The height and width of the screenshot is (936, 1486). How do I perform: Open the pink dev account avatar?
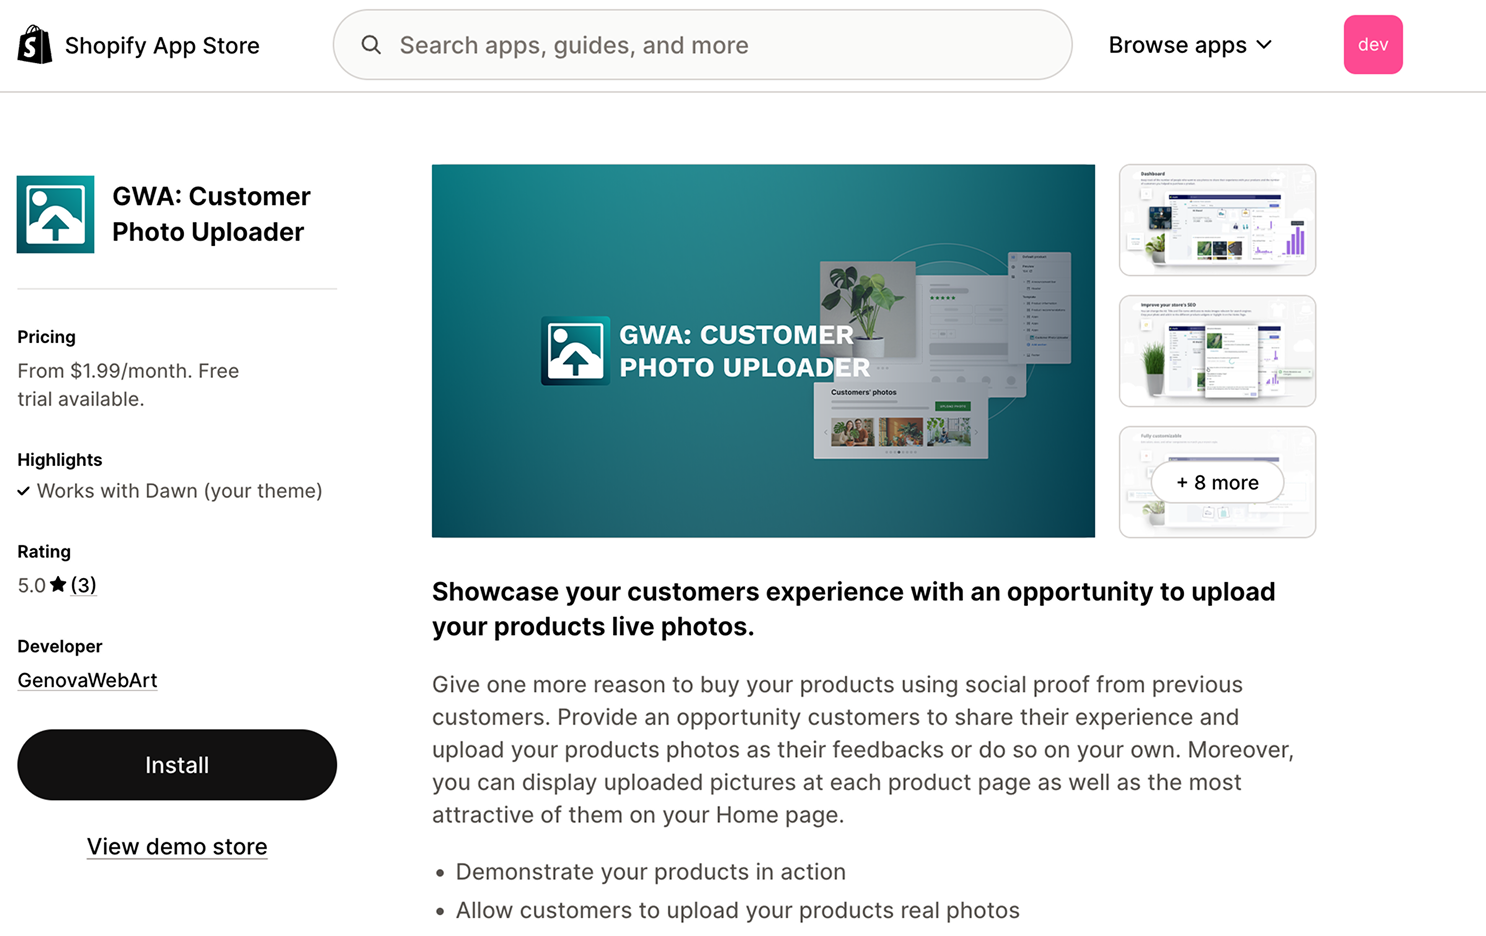[1372, 45]
